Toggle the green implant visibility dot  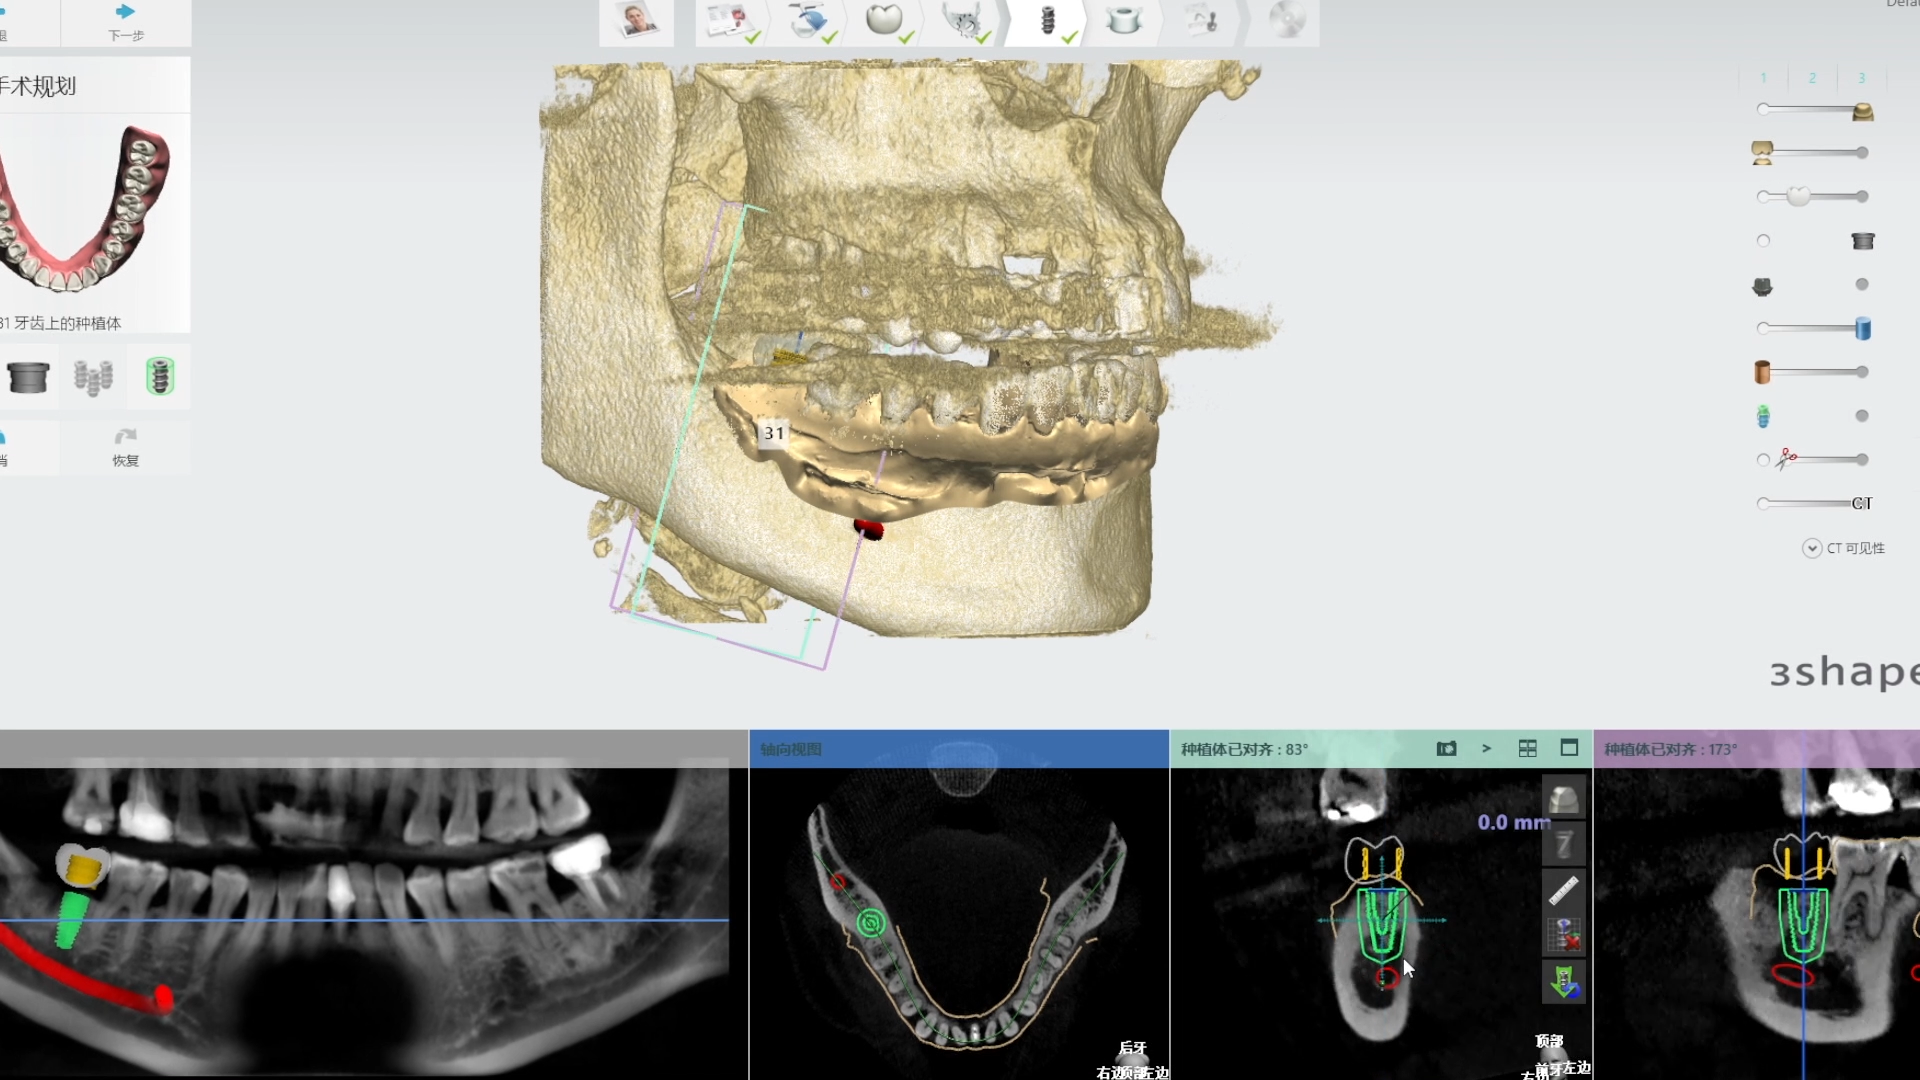tap(1861, 416)
